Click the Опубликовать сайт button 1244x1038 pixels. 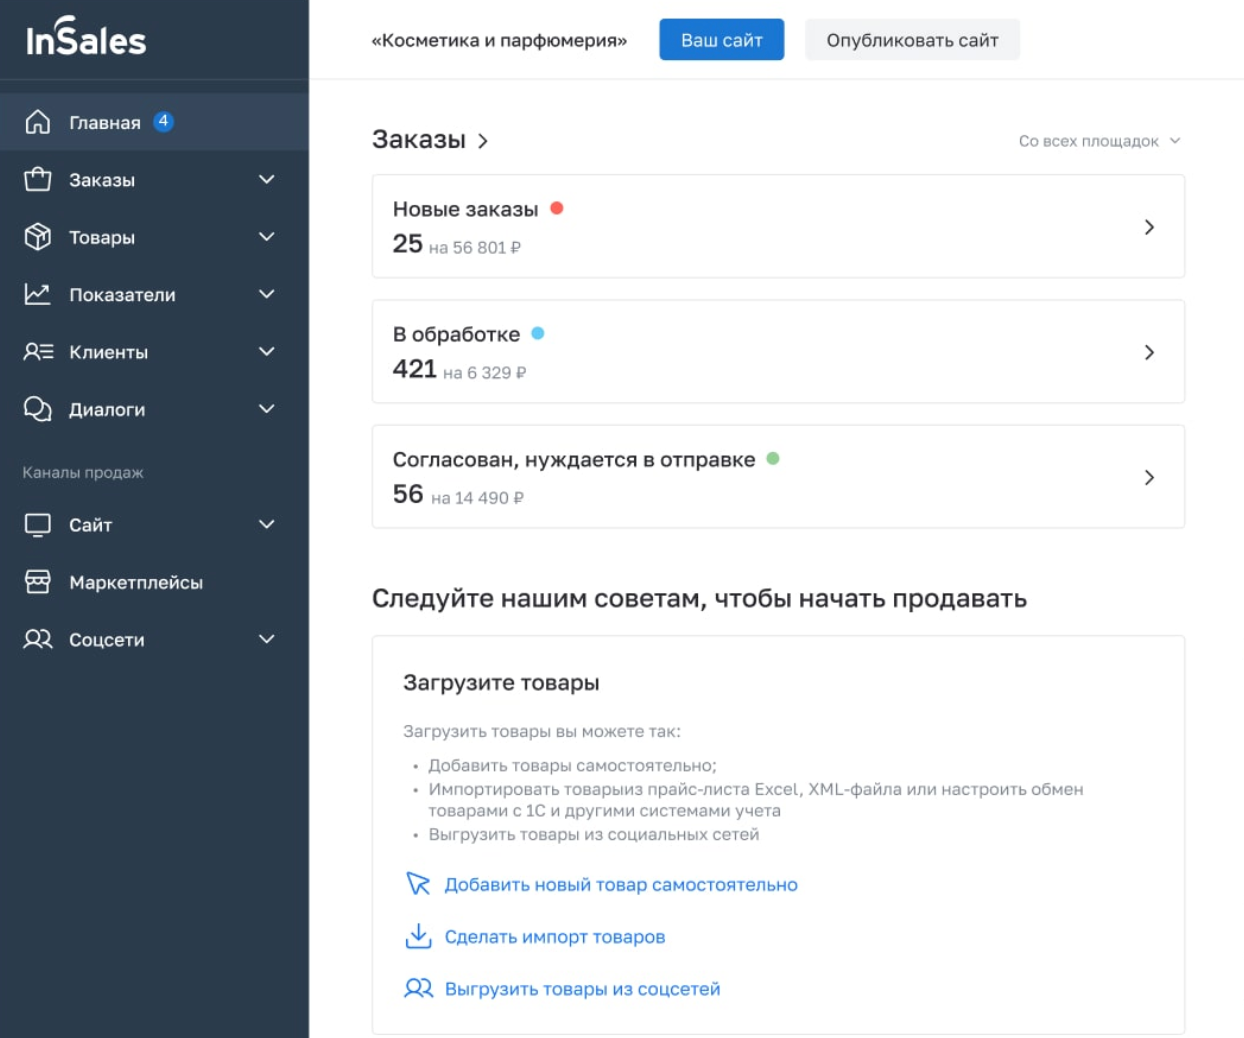(912, 40)
